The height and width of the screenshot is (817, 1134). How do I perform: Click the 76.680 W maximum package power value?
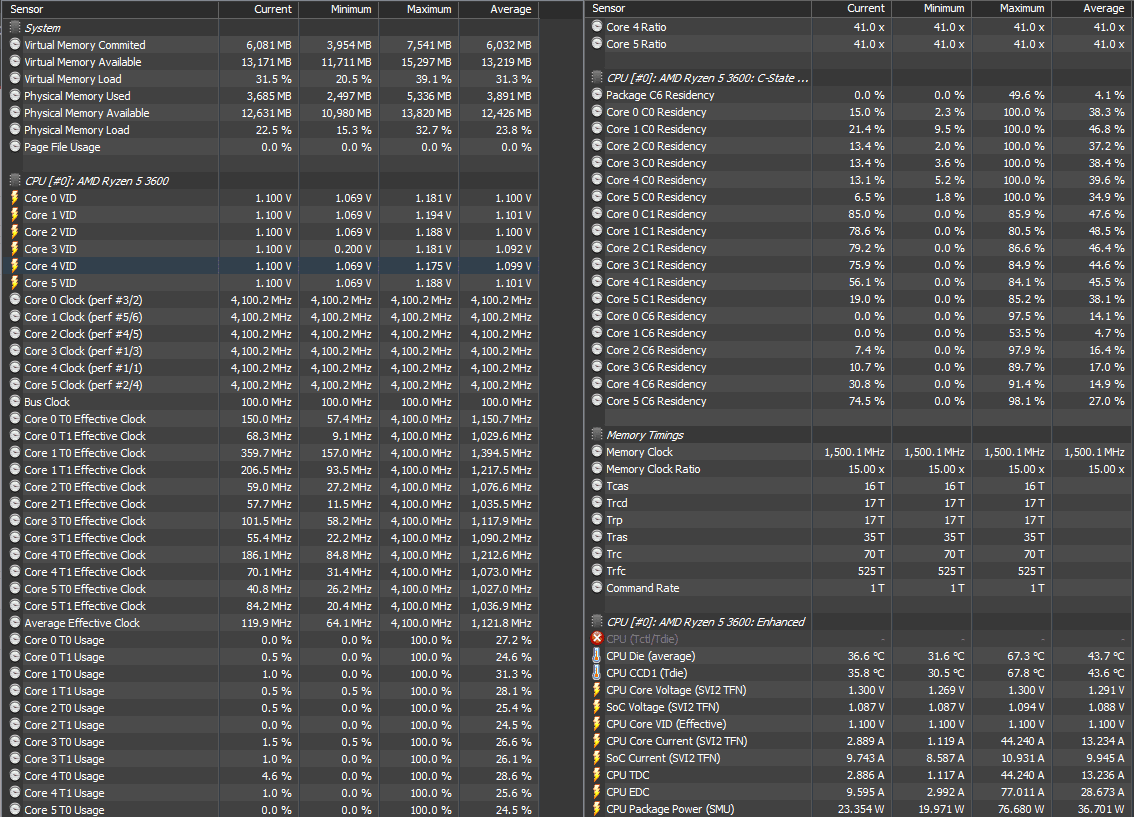point(1018,808)
